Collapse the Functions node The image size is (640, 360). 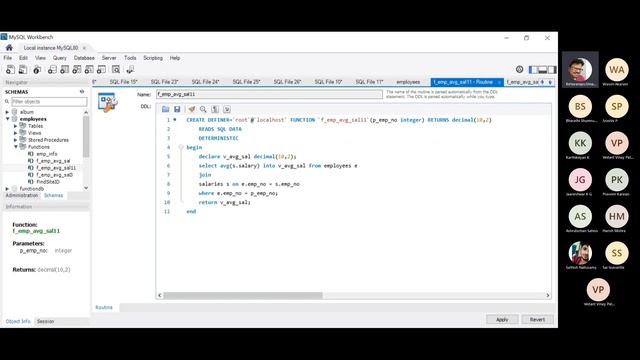[16, 147]
